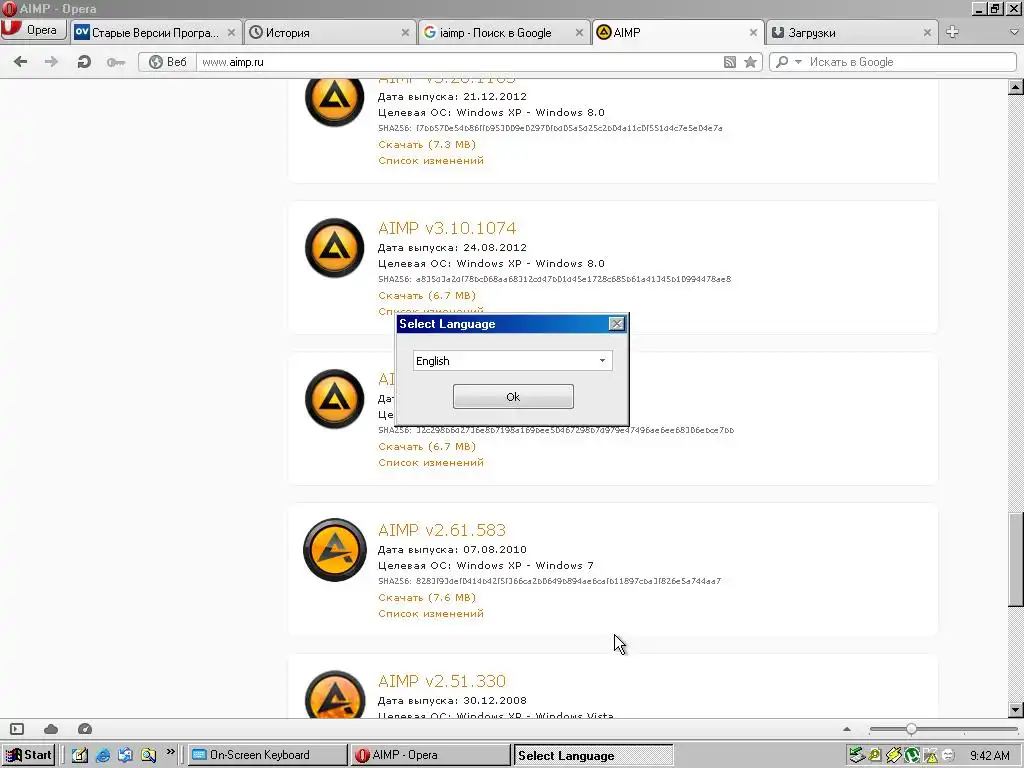Go back with the back arrow

tap(21, 62)
